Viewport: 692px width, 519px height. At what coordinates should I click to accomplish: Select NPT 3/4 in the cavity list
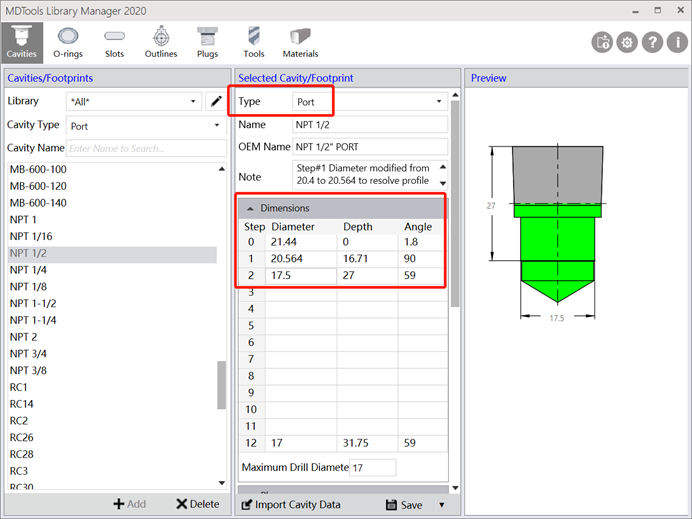(28, 353)
